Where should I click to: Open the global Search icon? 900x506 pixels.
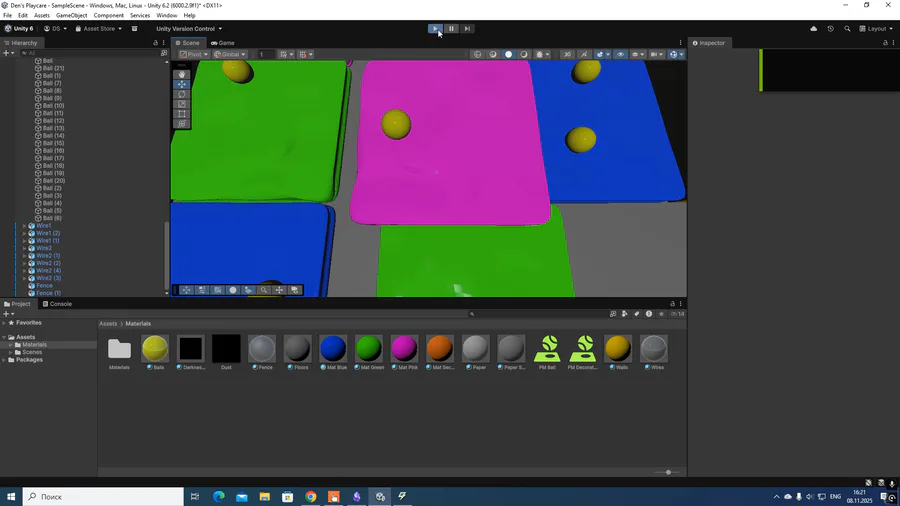coord(847,29)
